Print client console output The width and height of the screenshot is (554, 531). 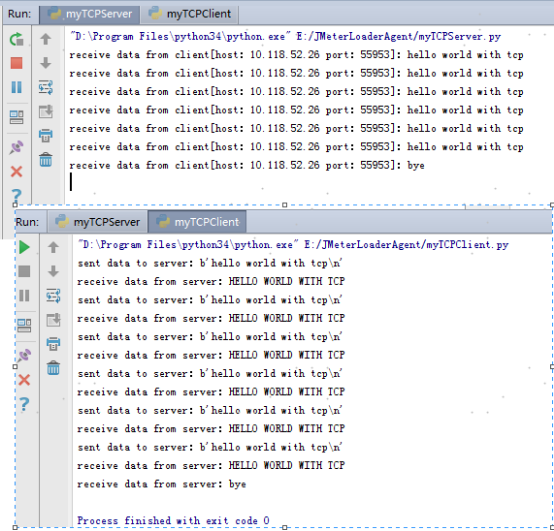[x=53, y=344]
